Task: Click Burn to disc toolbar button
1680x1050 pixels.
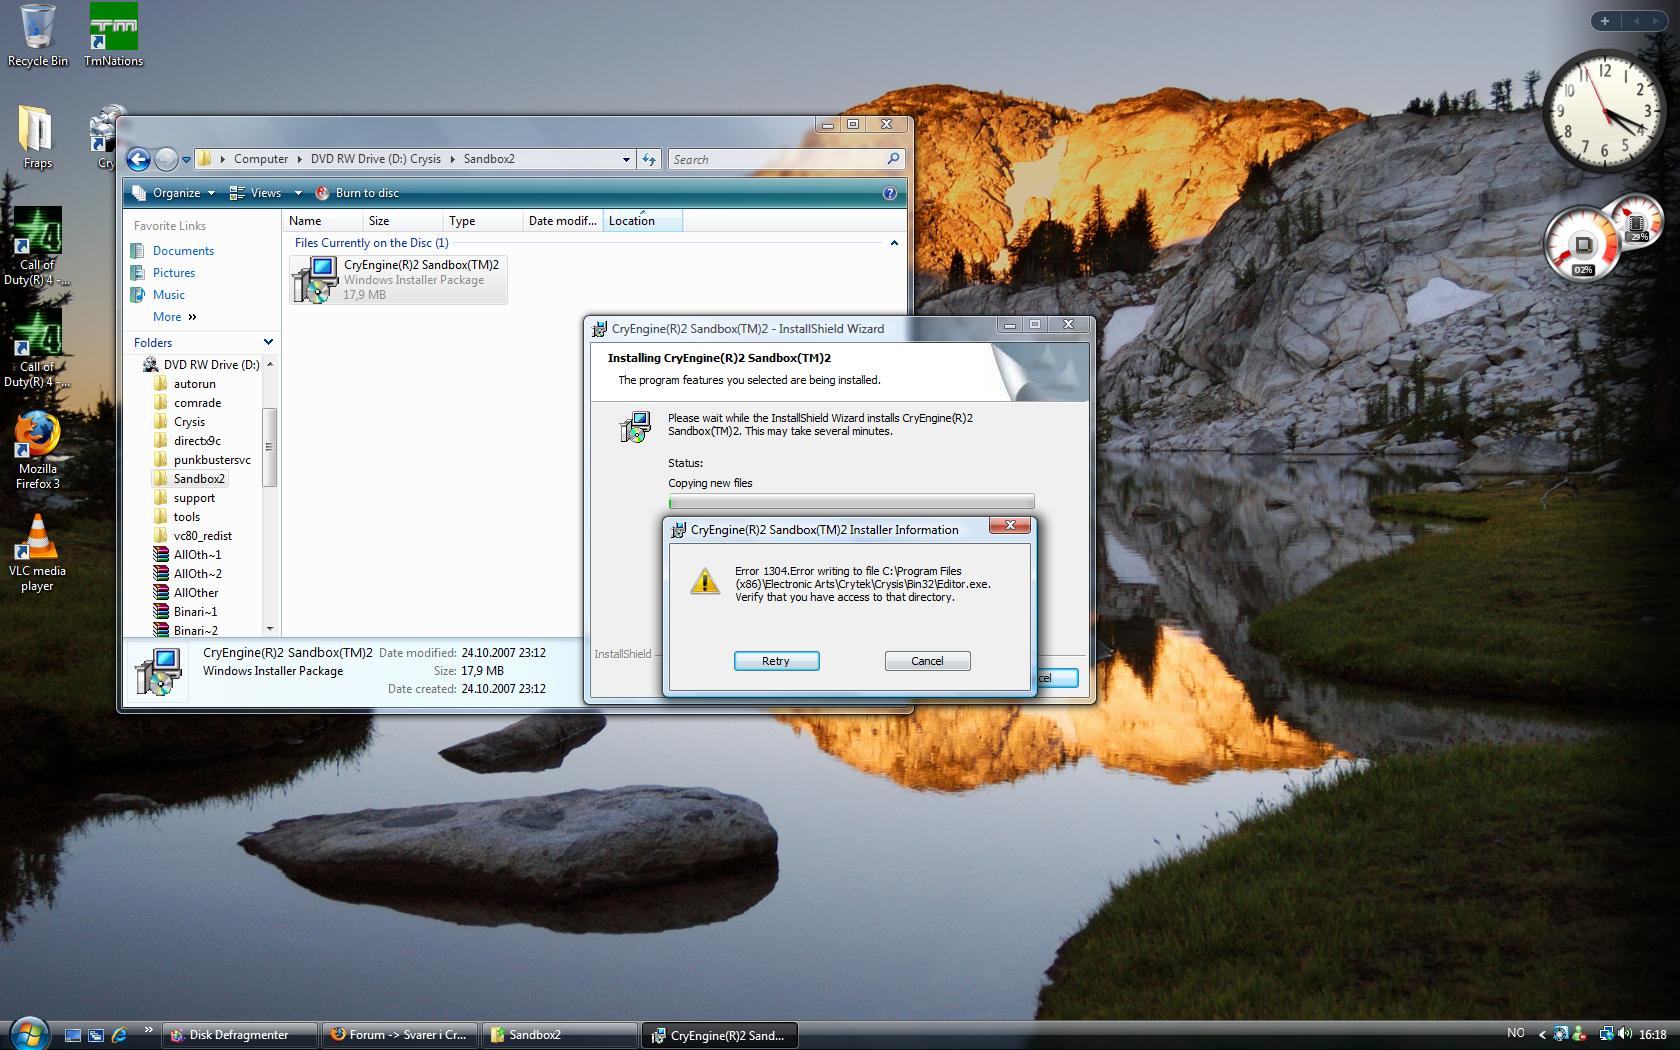Action: 357,193
